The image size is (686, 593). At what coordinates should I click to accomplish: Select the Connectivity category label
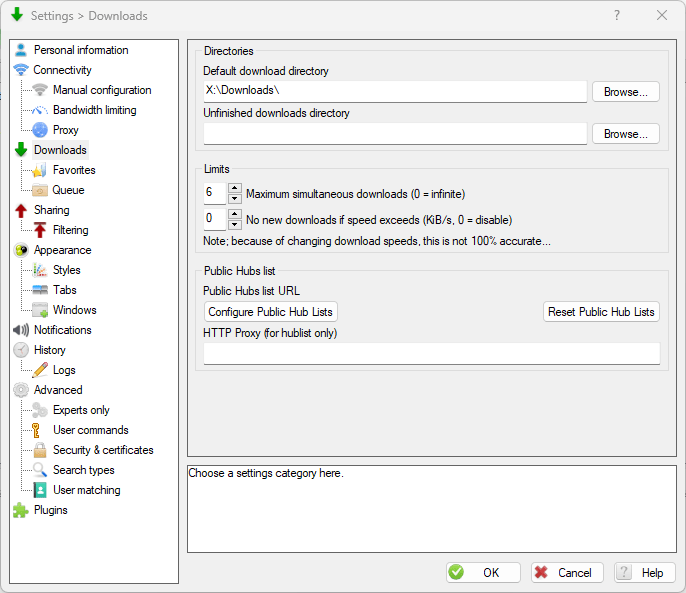(63, 70)
